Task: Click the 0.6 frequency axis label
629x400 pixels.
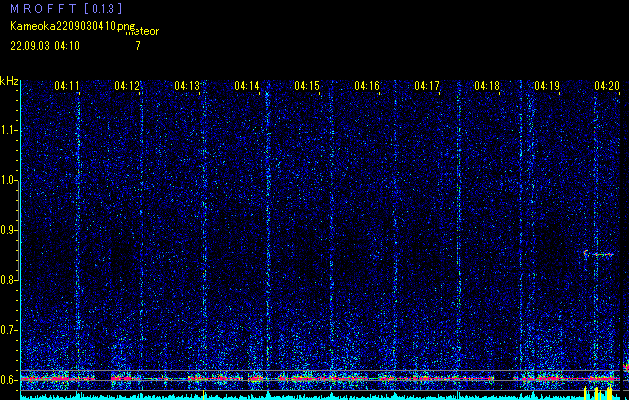Action: tap(7, 380)
